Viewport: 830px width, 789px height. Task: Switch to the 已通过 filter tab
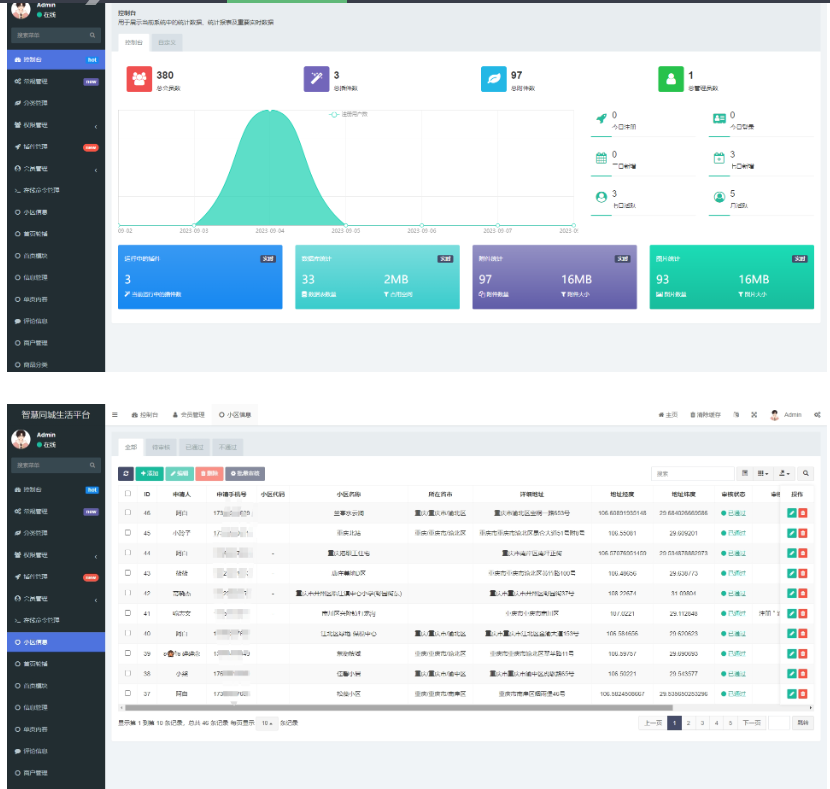tap(193, 447)
